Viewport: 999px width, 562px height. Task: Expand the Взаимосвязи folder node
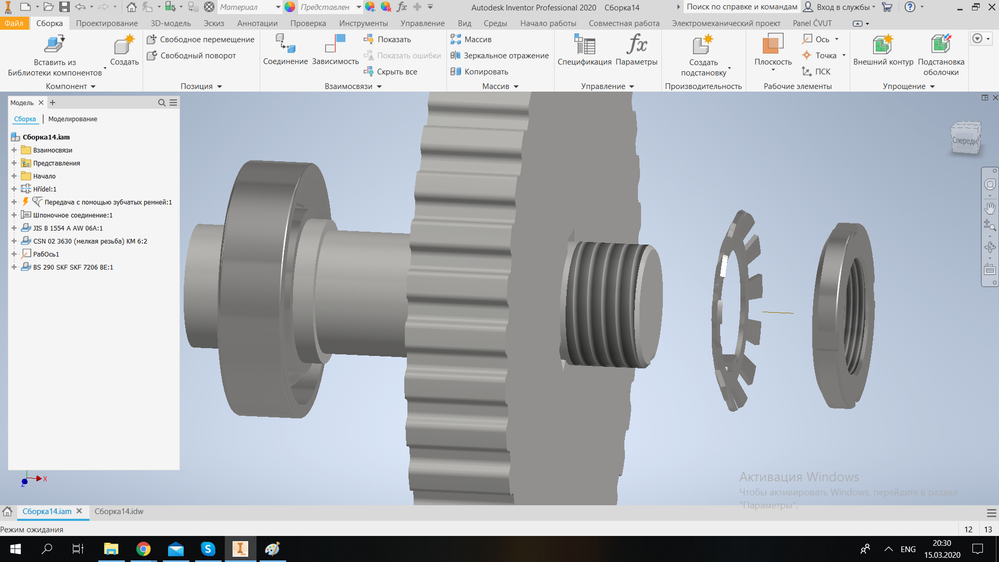pos(14,150)
